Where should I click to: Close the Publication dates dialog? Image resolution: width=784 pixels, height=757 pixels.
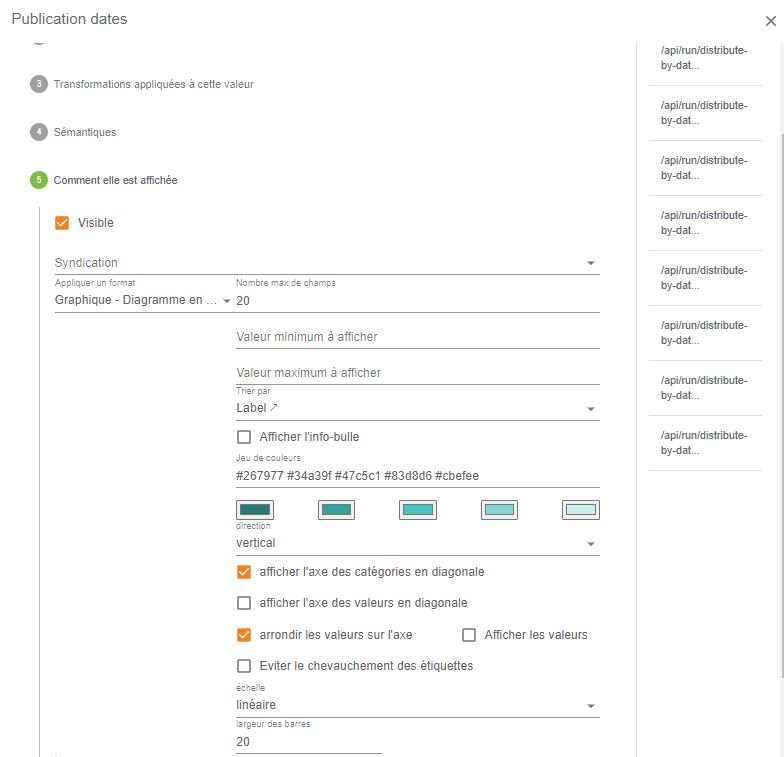point(770,21)
